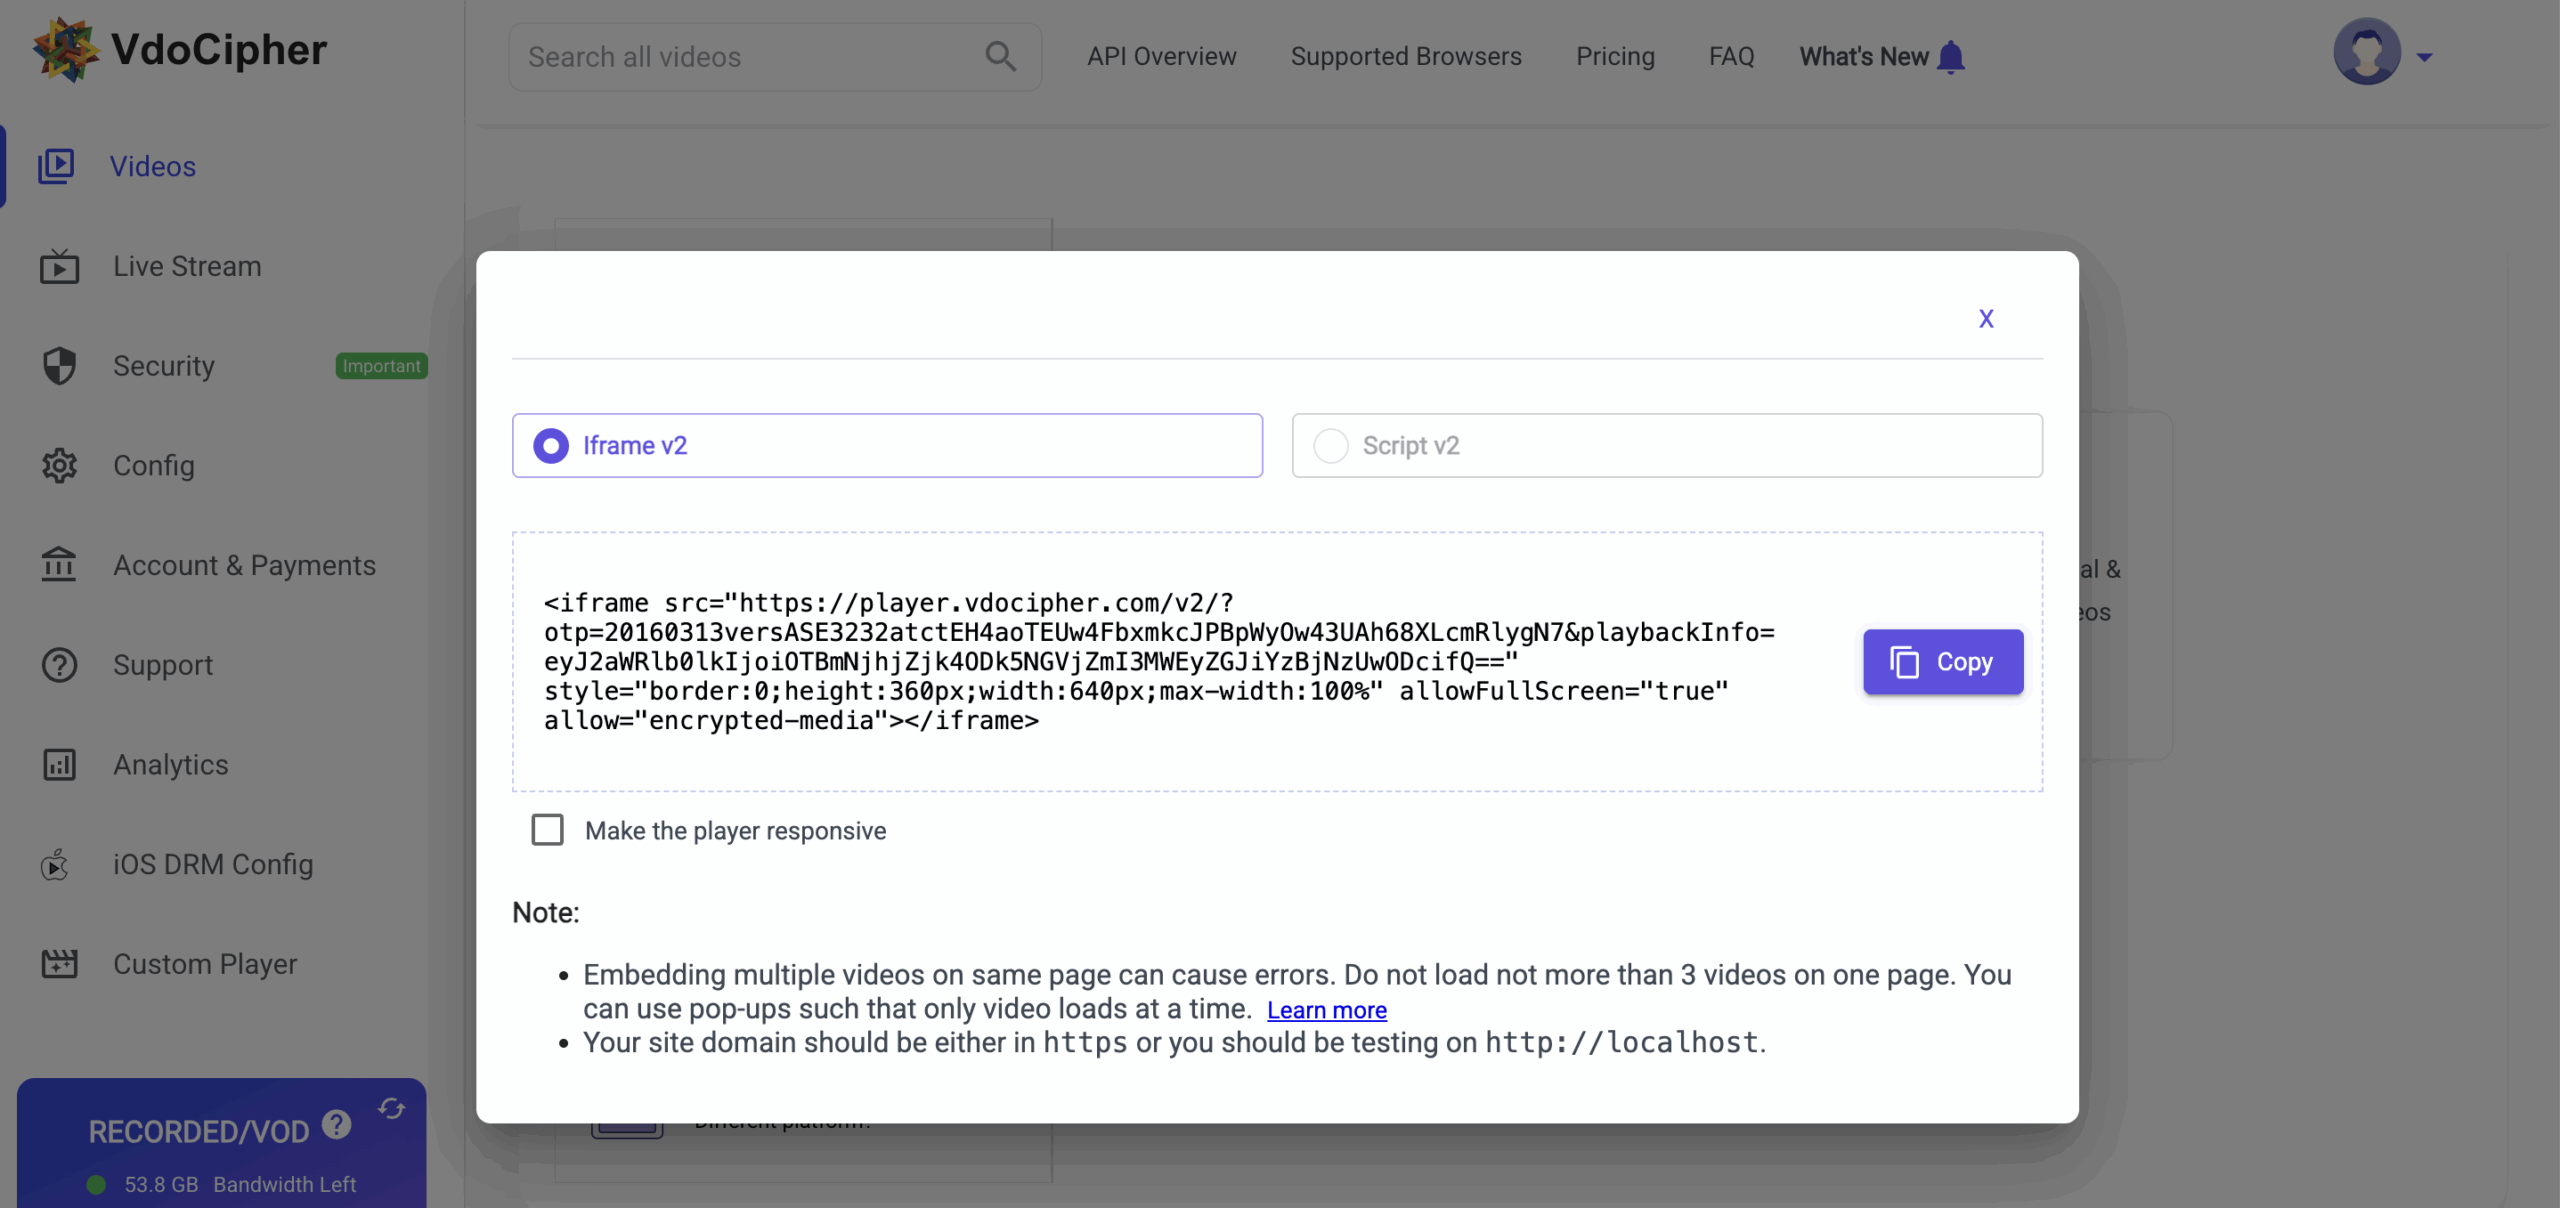Follow the Learn more link
This screenshot has width=2560, height=1208.
(x=1327, y=1010)
